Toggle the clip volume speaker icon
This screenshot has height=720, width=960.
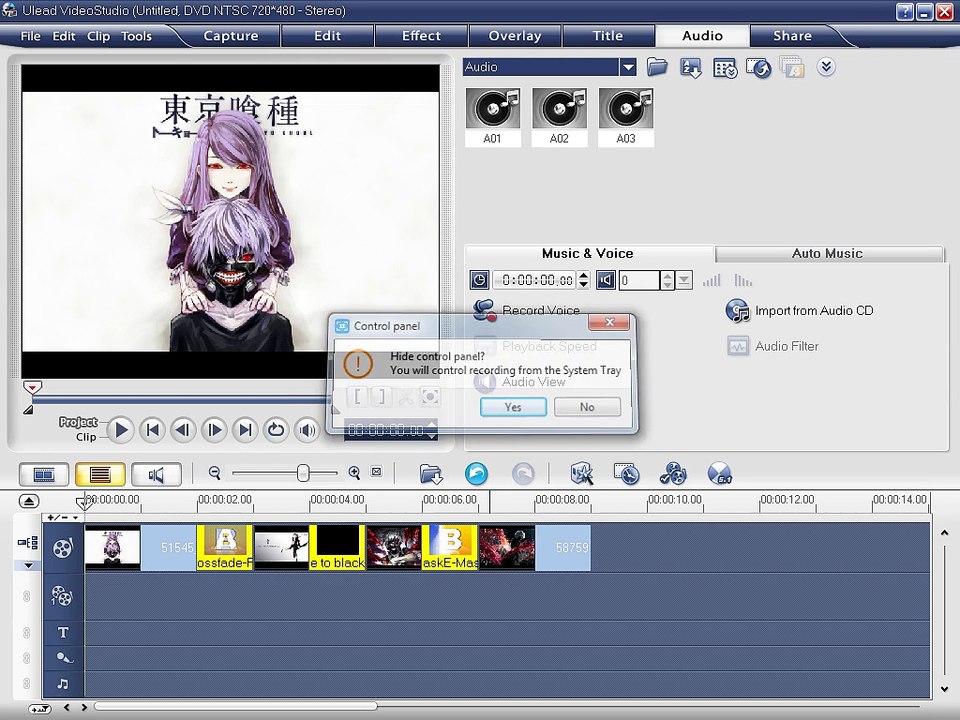[606, 280]
